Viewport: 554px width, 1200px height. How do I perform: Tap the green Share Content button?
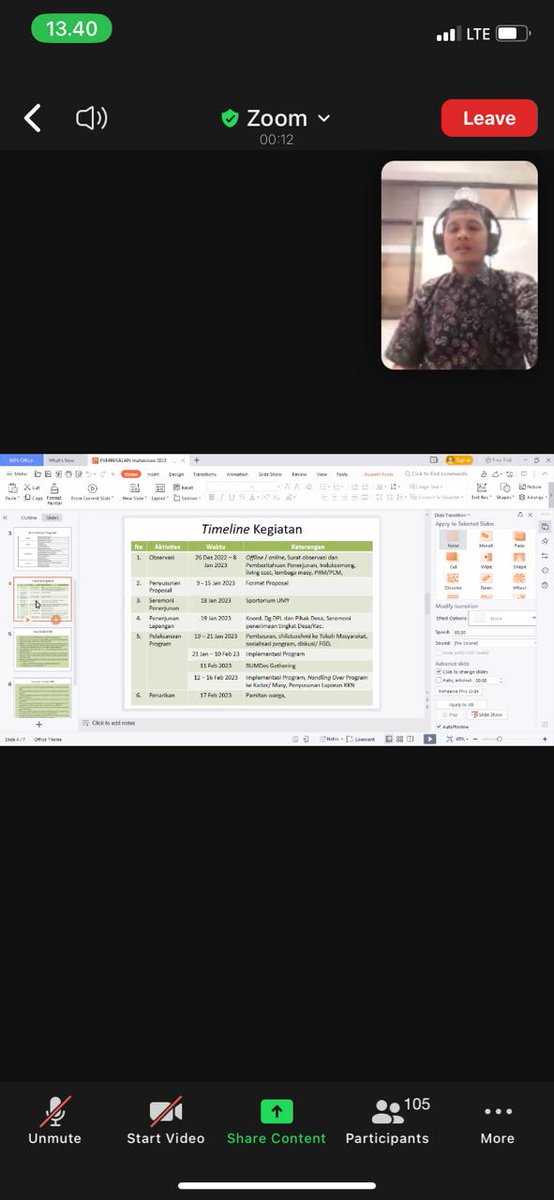276,1120
